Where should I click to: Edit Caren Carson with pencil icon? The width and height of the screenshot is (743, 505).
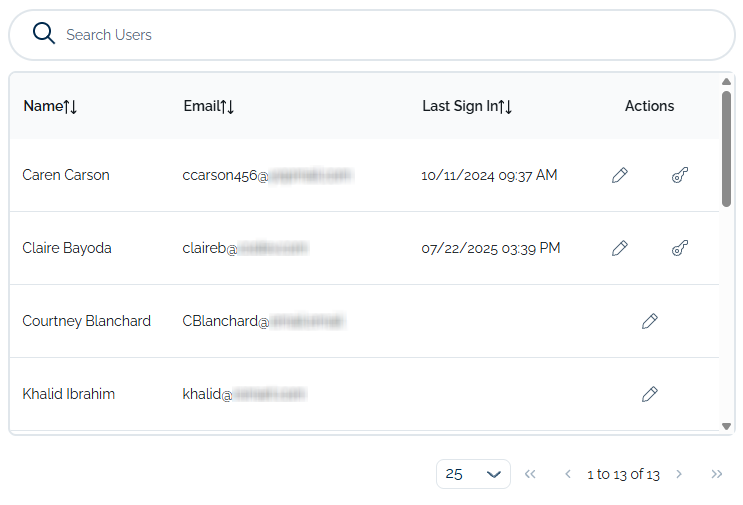coord(620,175)
